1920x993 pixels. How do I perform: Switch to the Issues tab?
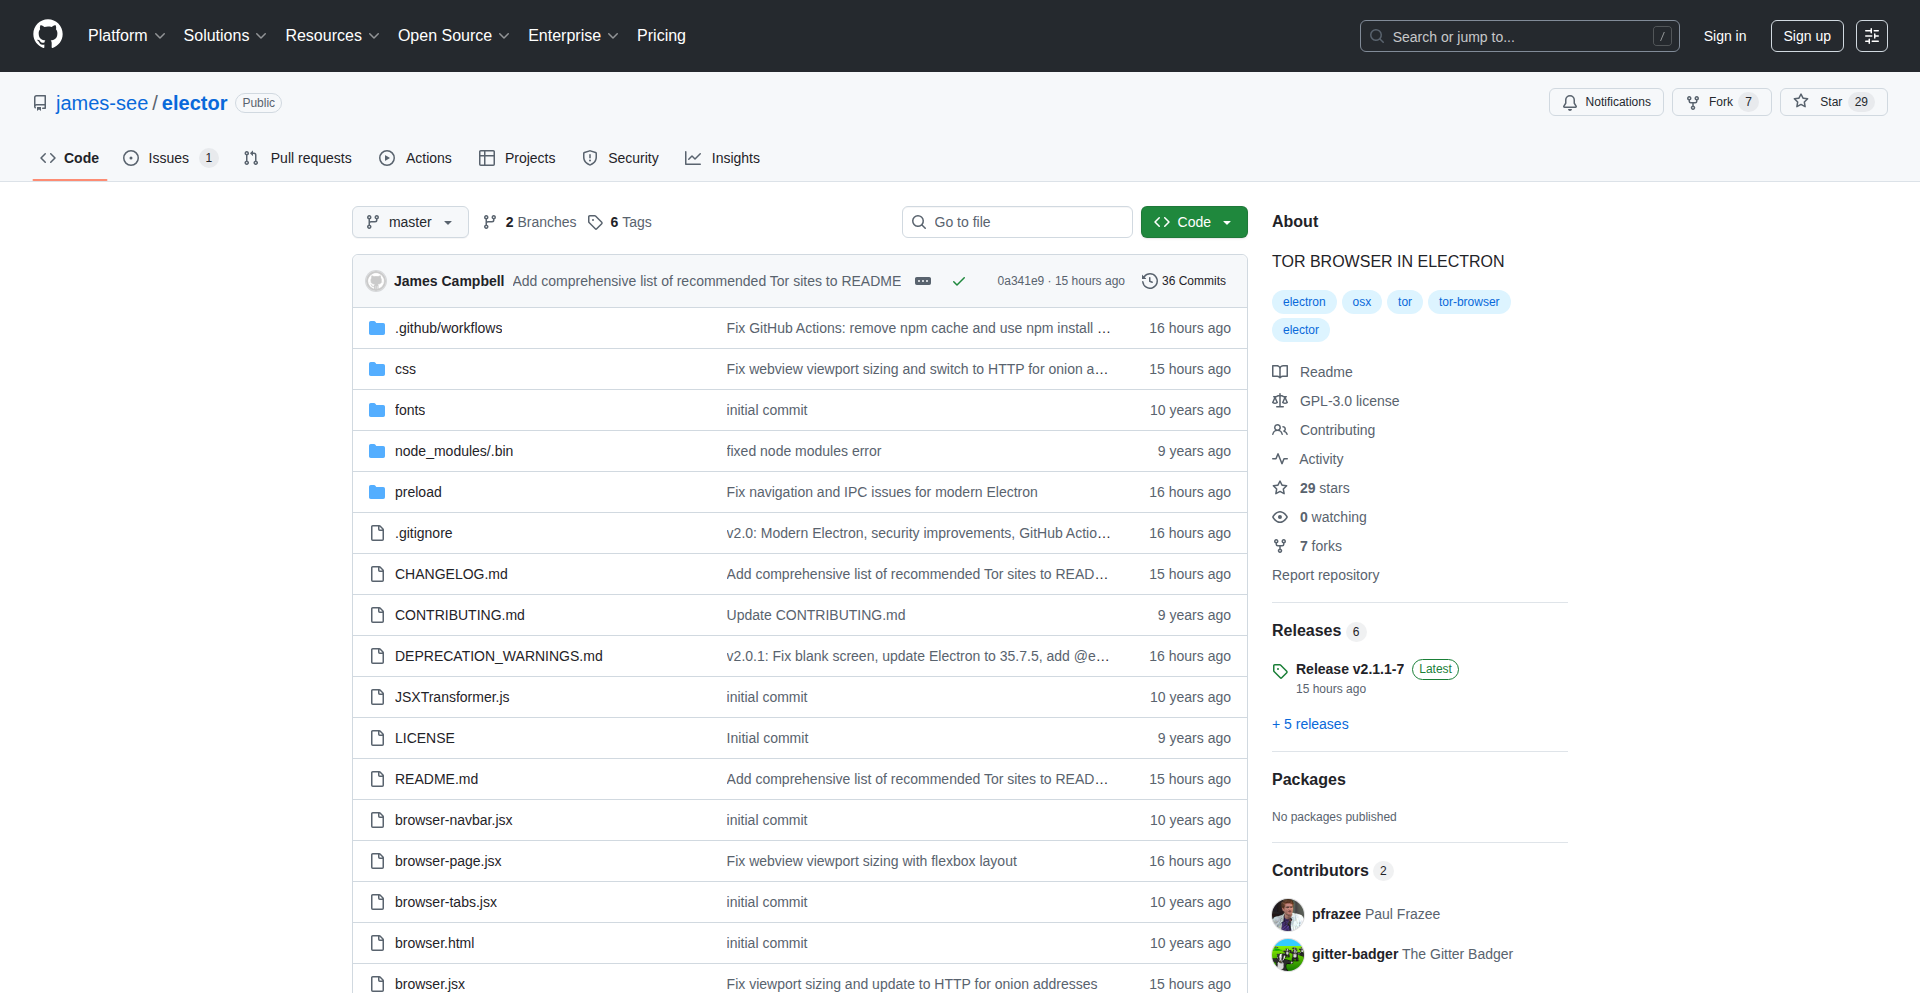(170, 158)
